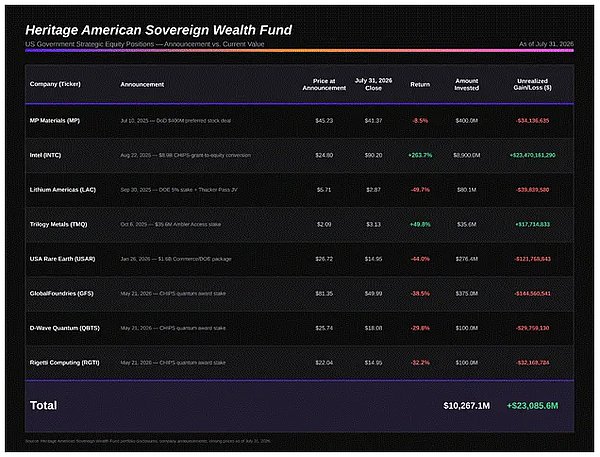Click the '$276.4M' amount for USA Rare Earth
Image resolution: width=600 pixels, height=457 pixels.
click(x=466, y=259)
